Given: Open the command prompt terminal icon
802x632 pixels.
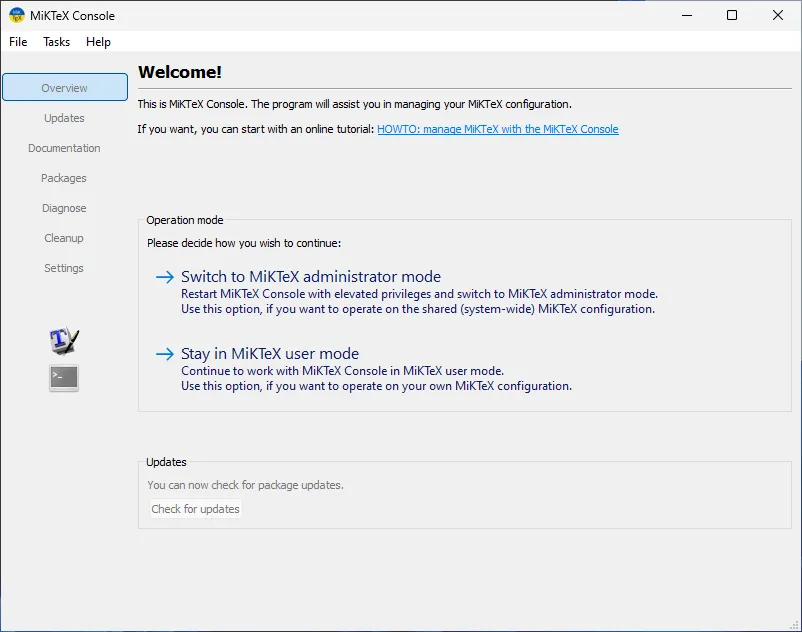Looking at the screenshot, I should click(x=64, y=378).
